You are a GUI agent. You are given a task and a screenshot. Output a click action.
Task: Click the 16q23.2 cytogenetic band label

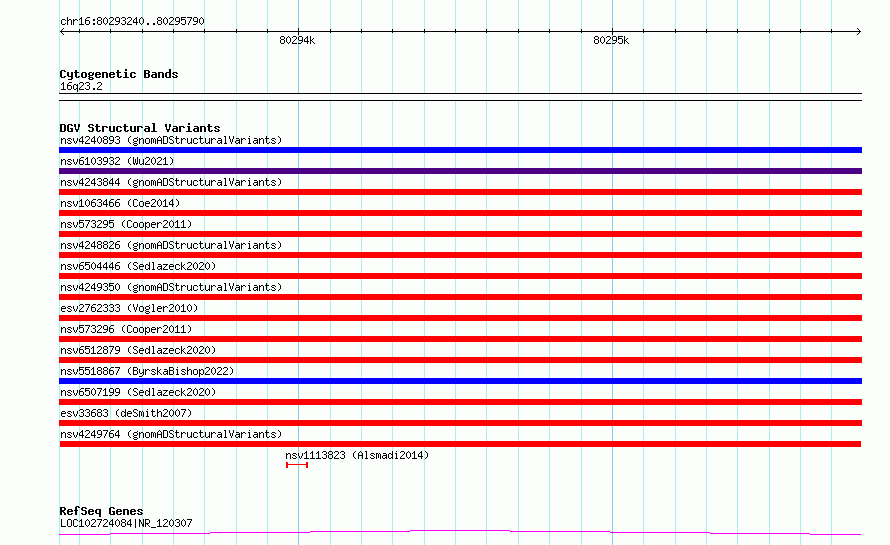click(81, 87)
